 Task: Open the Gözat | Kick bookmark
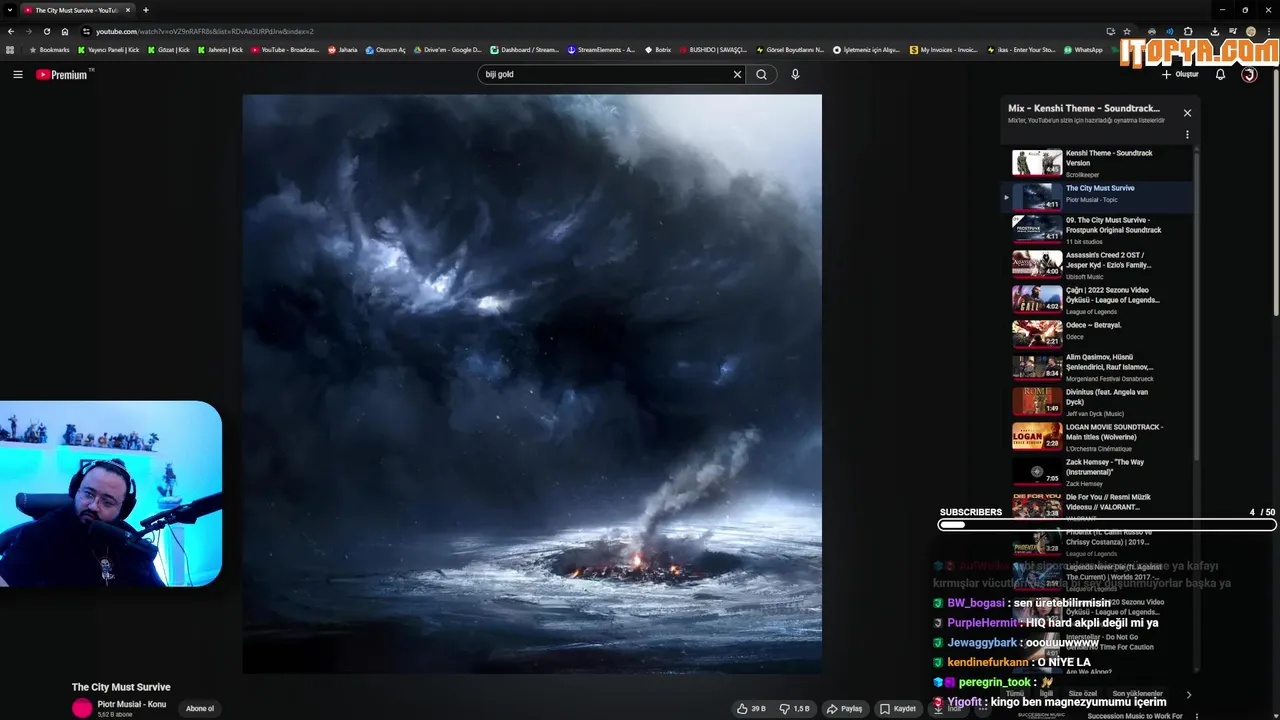(168, 49)
